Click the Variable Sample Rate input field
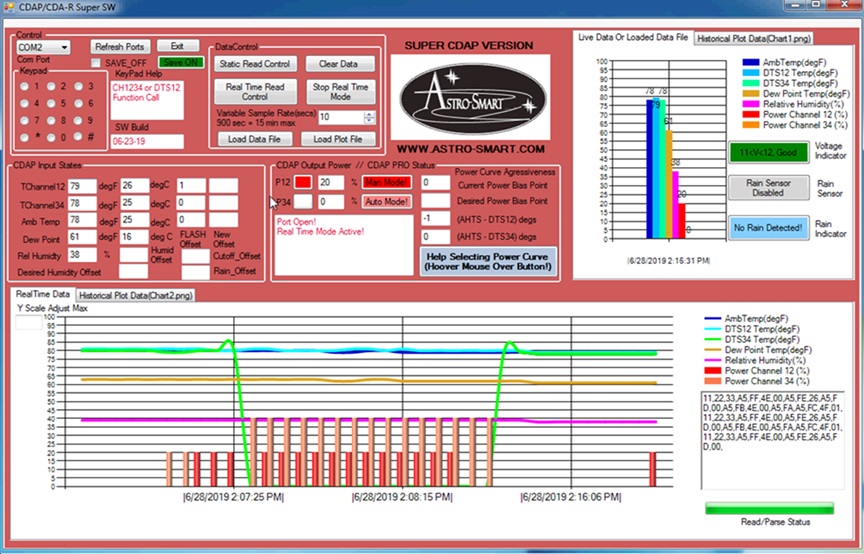The width and height of the screenshot is (864, 554). pyautogui.click(x=341, y=117)
